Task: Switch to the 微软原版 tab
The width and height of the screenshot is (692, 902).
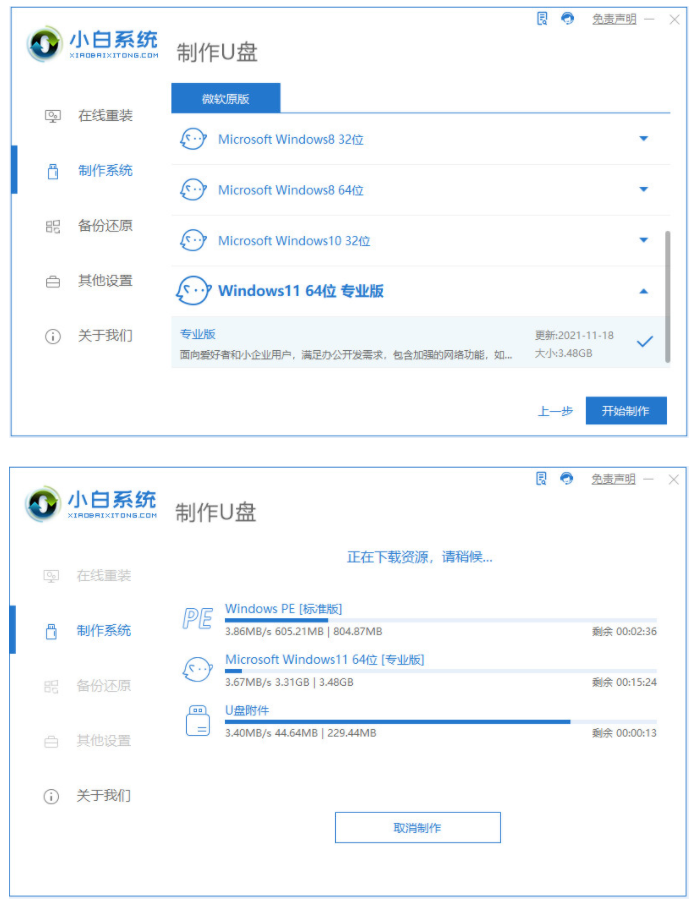Action: pos(225,98)
